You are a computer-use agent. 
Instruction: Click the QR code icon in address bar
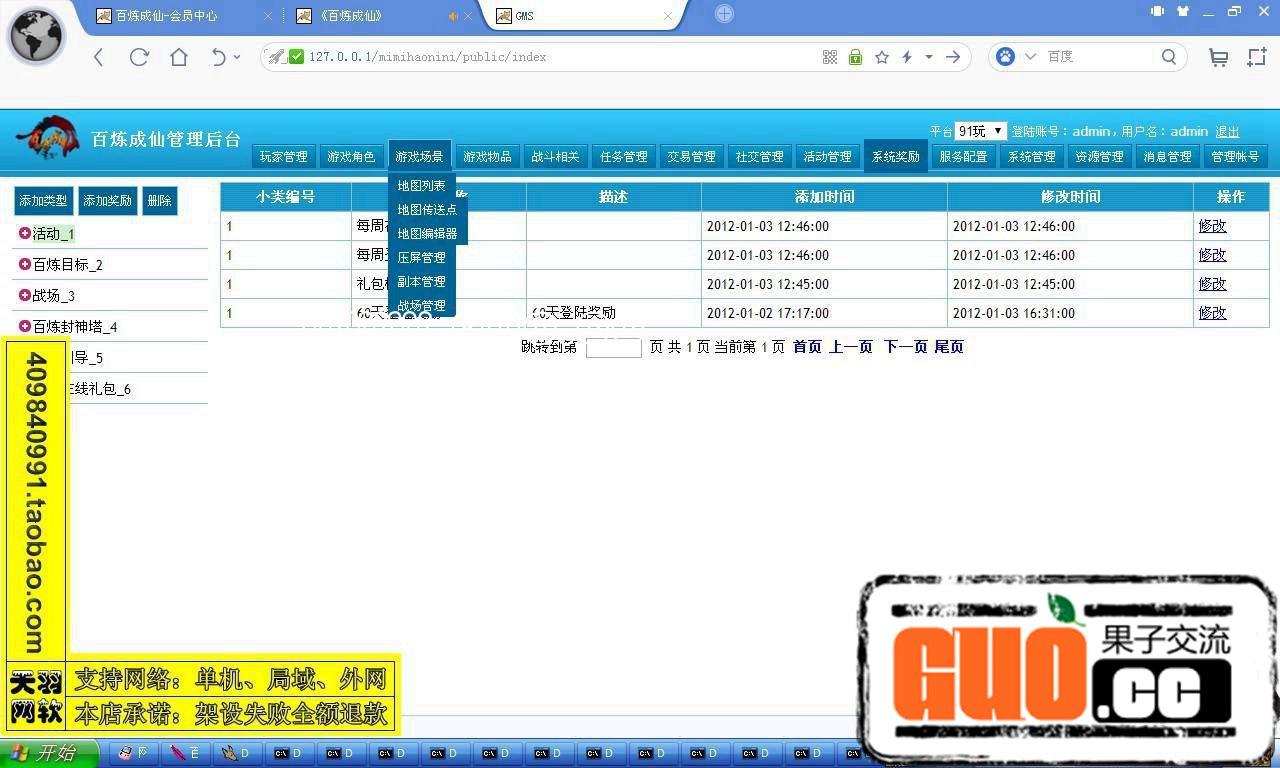(830, 57)
